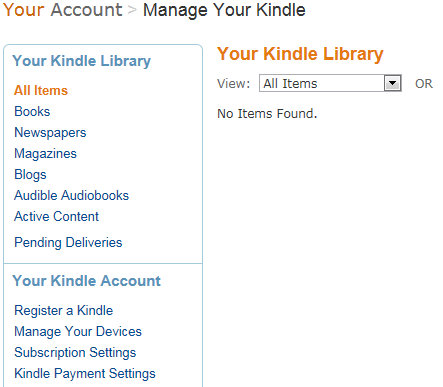Click the View dropdown arrow button
This screenshot has height=387, width=443.
tap(392, 83)
